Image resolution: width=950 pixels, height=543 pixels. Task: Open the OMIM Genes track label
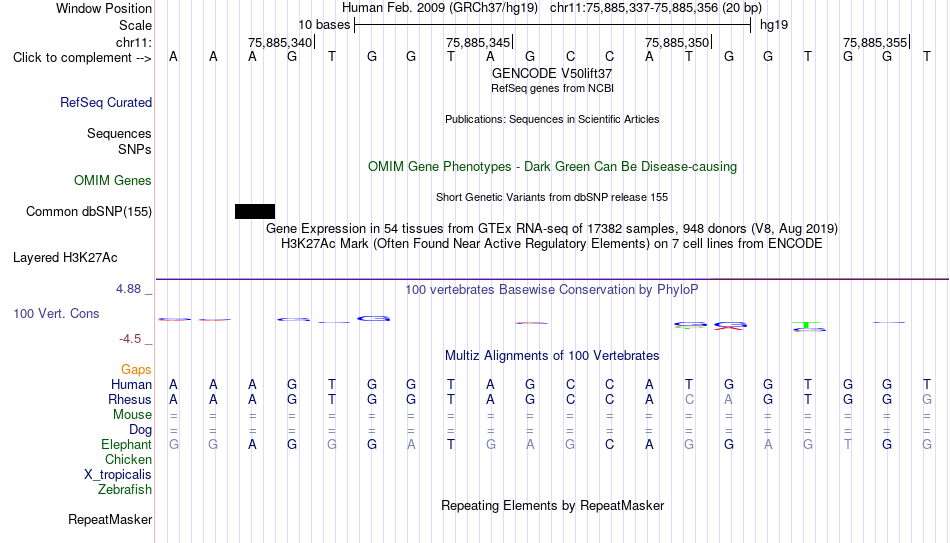coord(113,181)
